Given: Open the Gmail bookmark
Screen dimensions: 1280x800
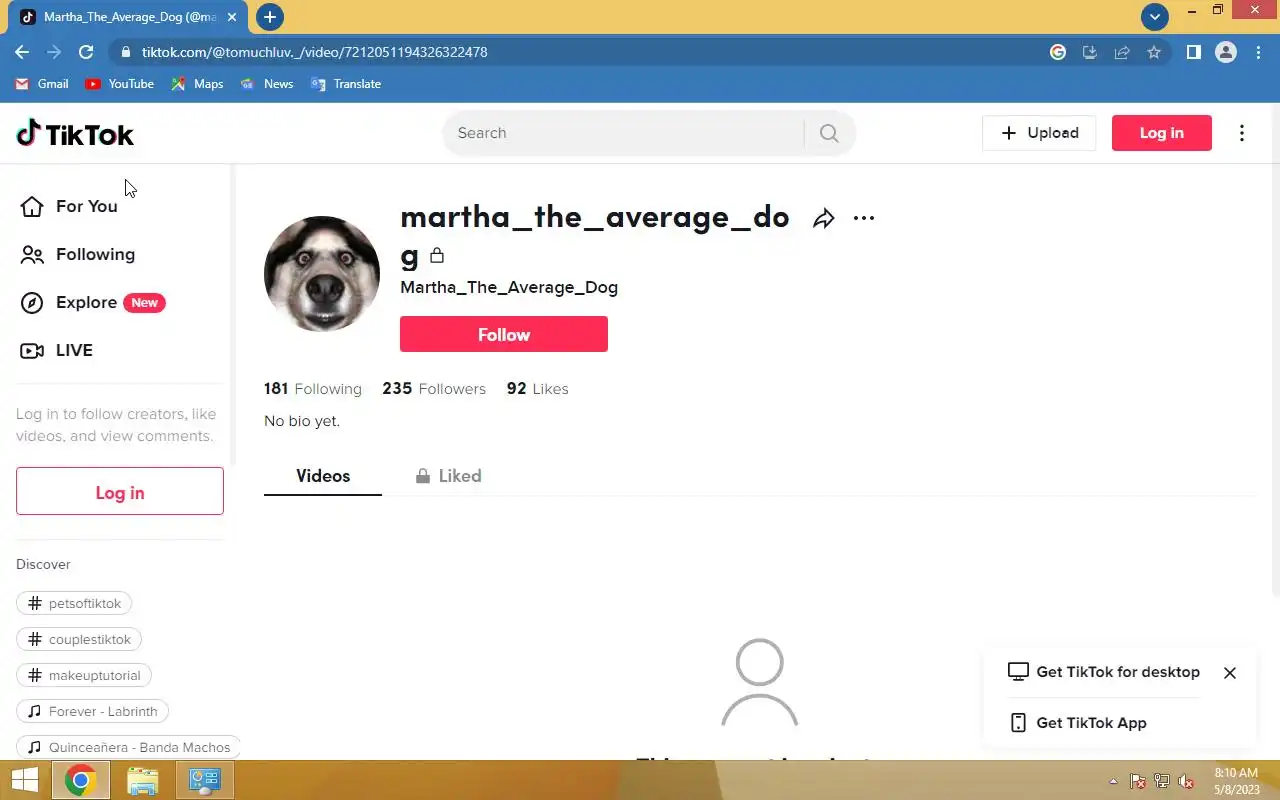Looking at the screenshot, I should pos(42,84).
